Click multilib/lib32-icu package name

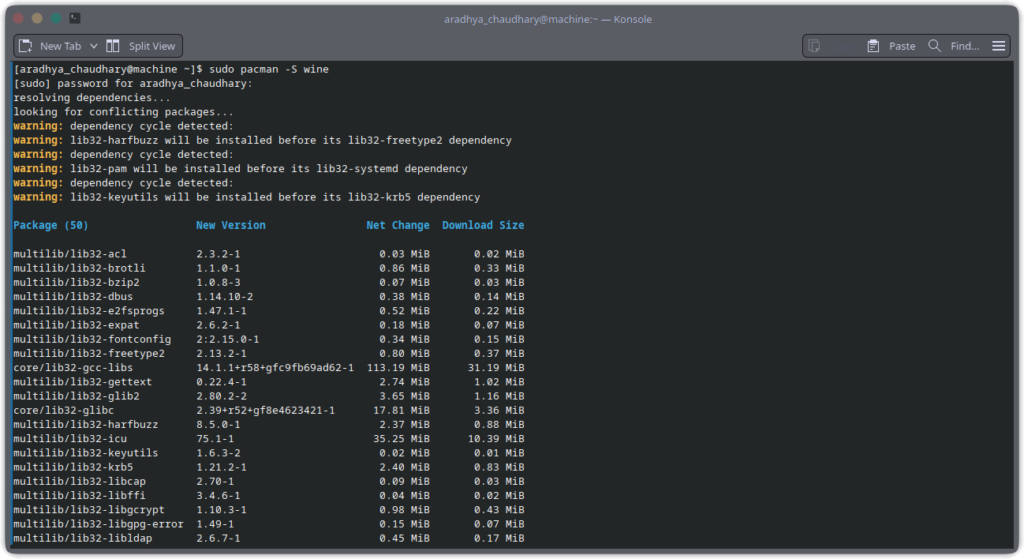pyautogui.click(x=70, y=439)
